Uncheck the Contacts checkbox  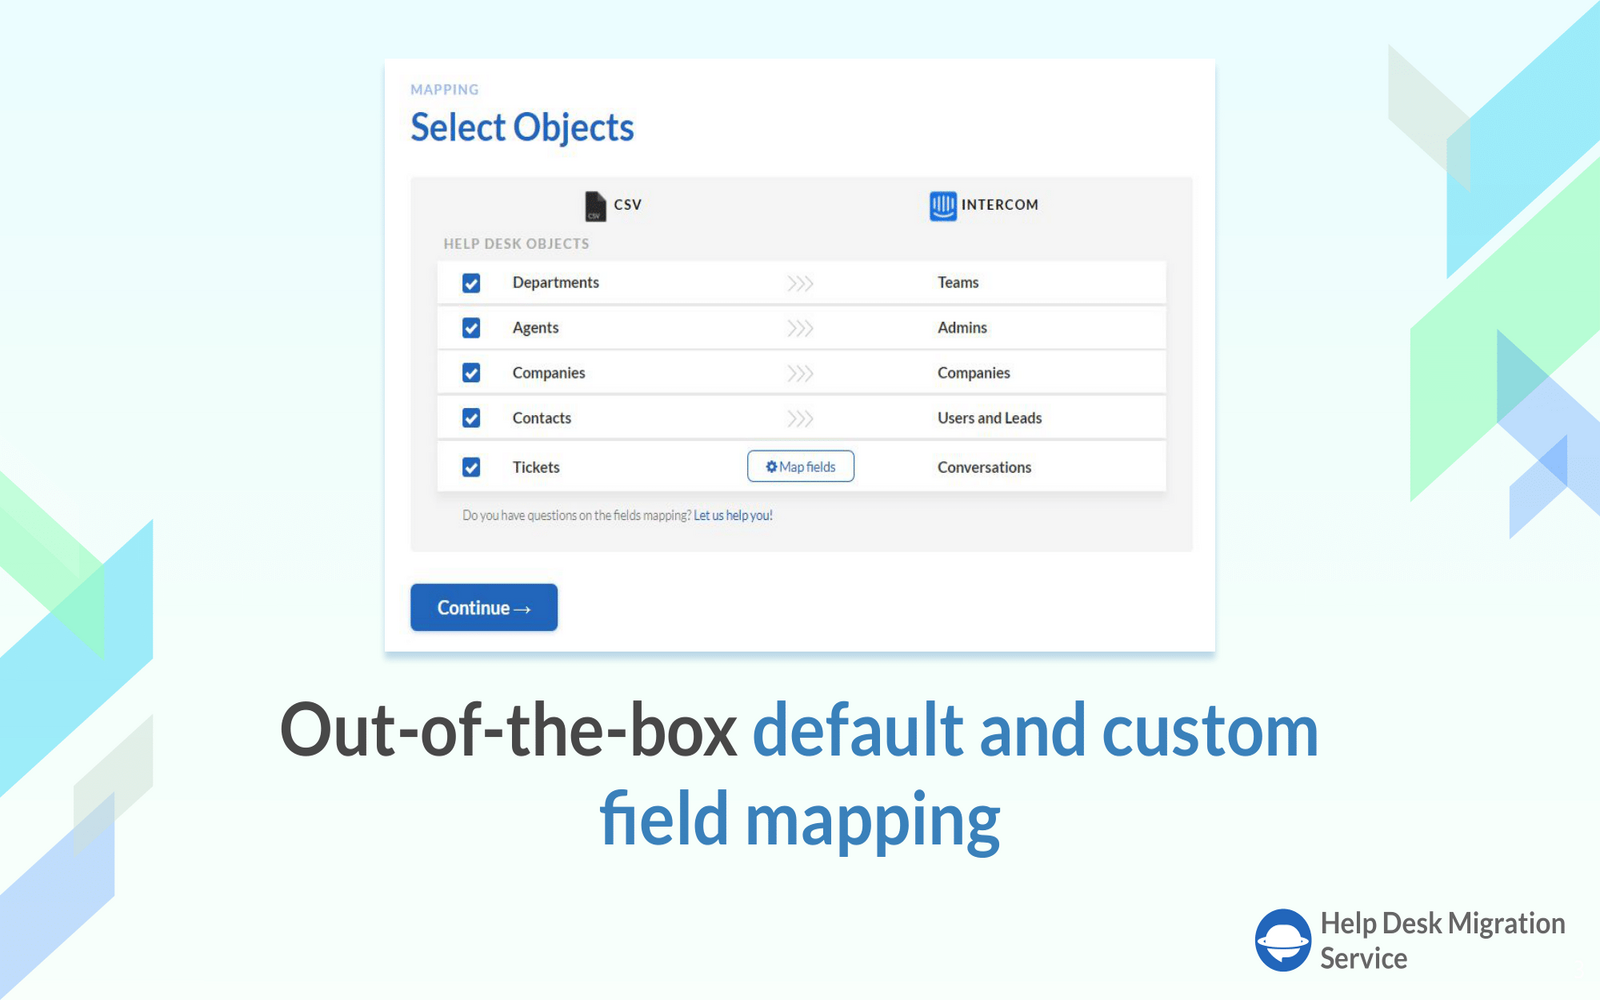click(x=471, y=419)
